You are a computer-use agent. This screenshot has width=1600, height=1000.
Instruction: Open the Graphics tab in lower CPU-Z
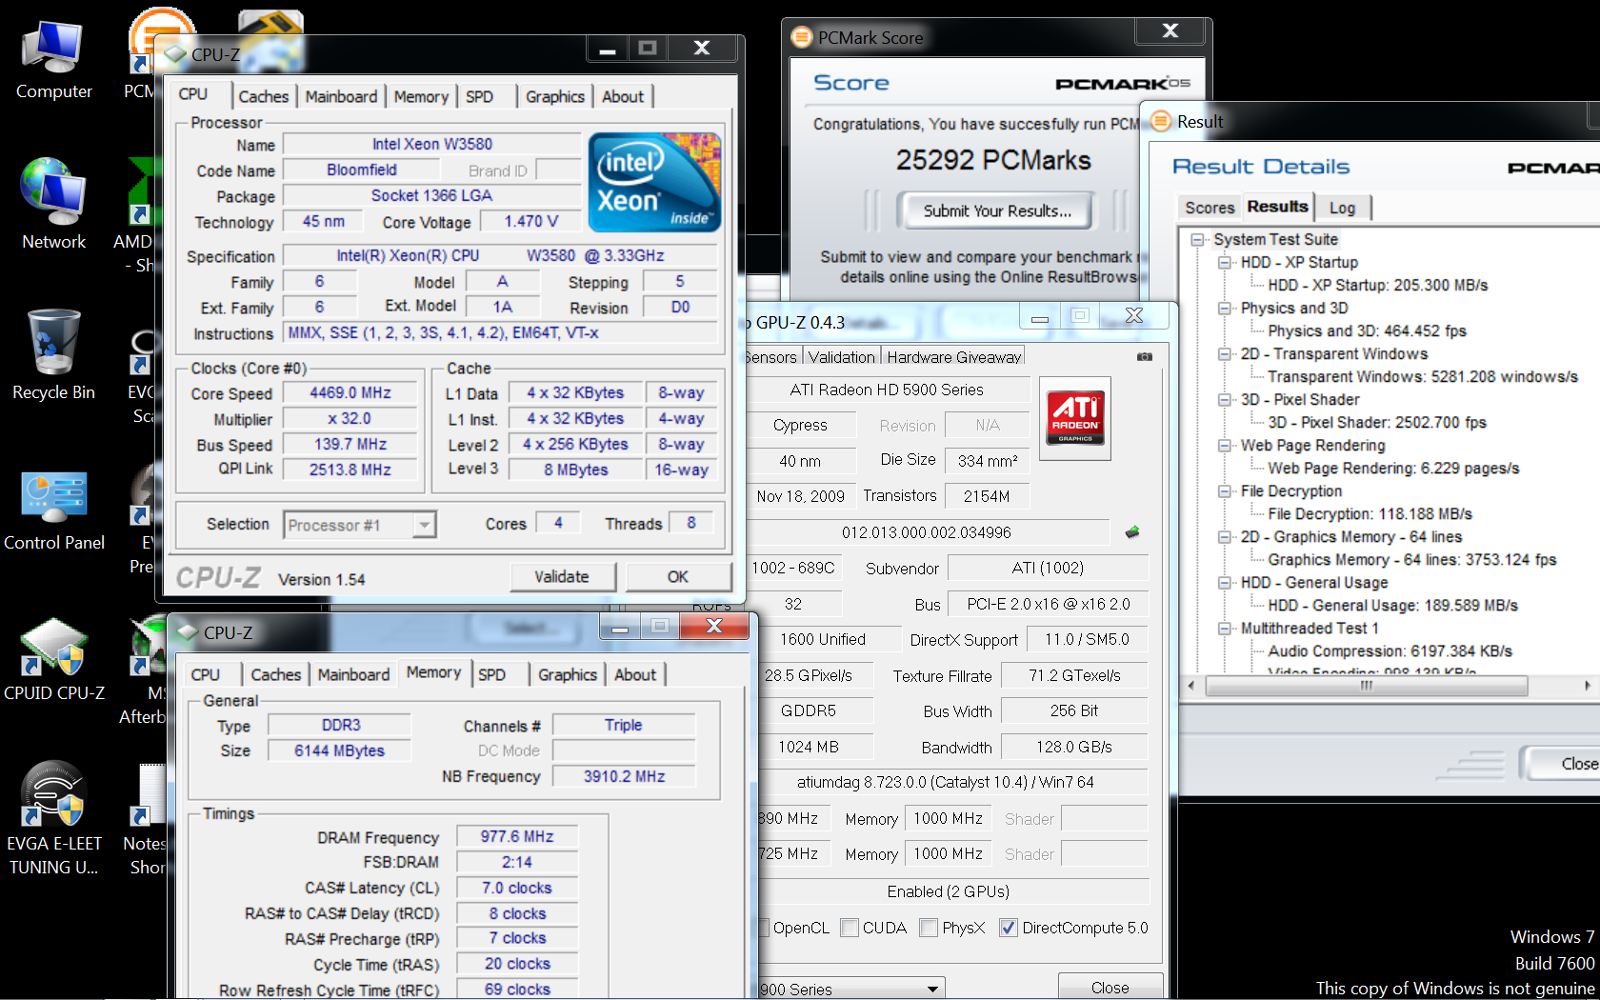(567, 675)
